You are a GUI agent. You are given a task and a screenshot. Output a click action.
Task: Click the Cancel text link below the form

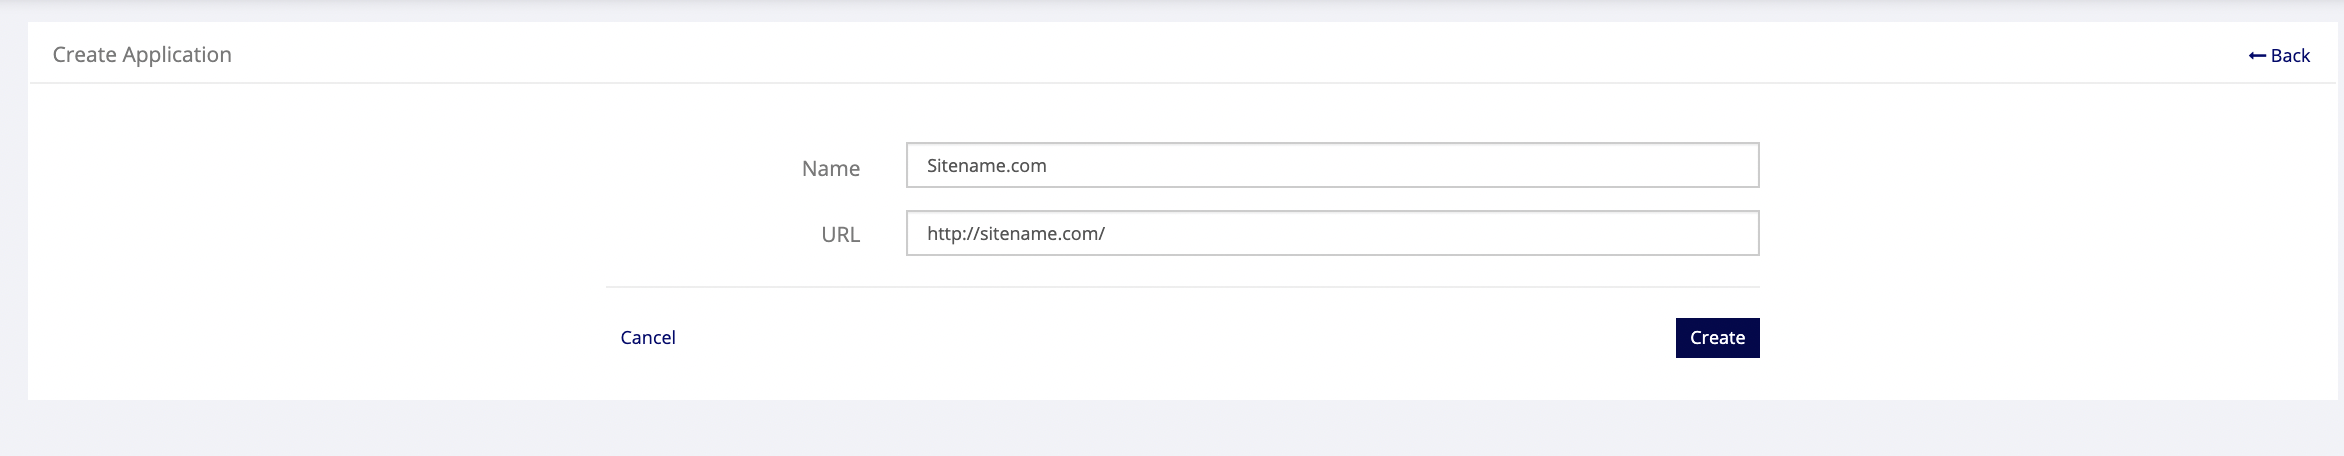648,338
